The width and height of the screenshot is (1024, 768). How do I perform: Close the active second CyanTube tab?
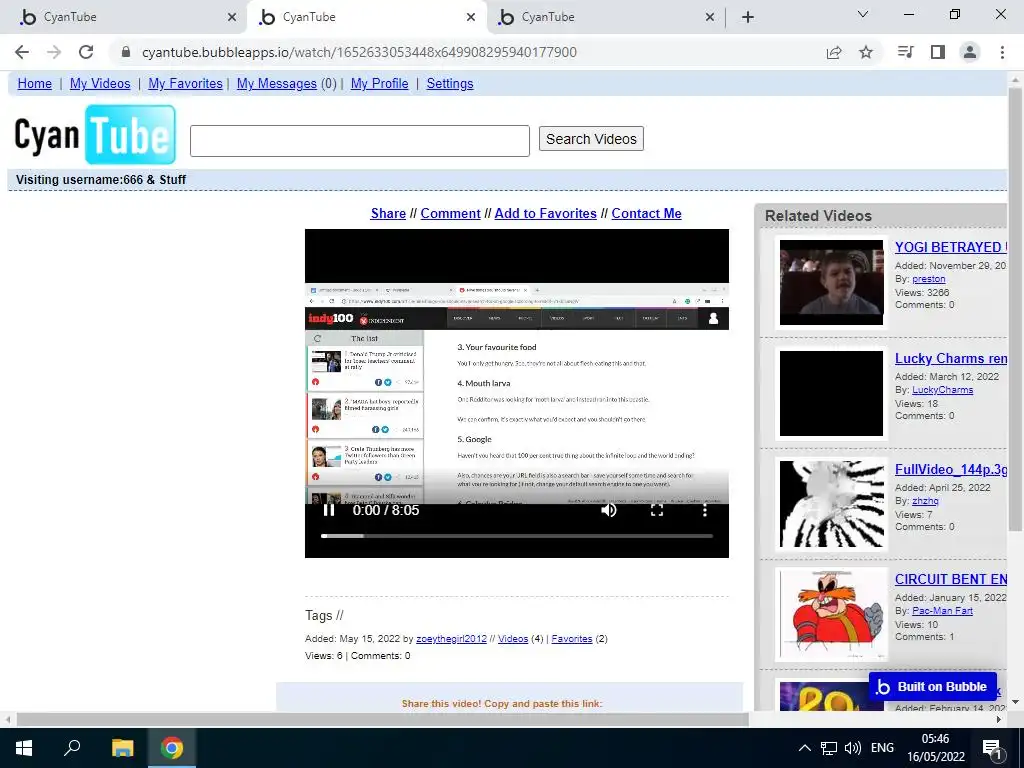(471, 18)
